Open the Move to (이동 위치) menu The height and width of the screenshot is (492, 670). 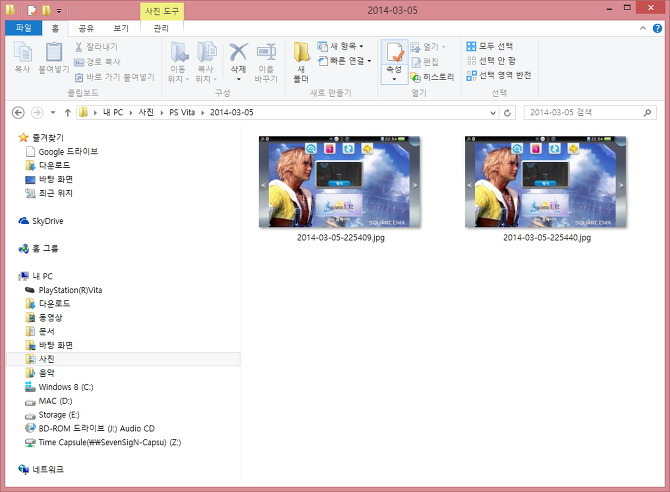[x=179, y=62]
